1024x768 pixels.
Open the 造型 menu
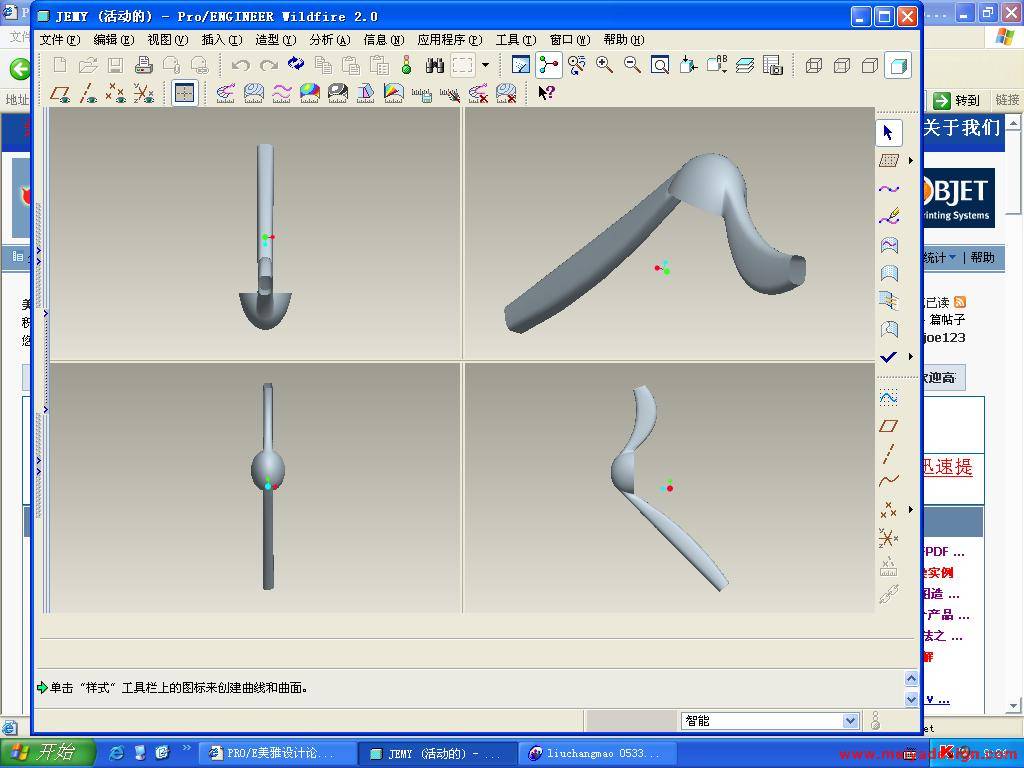[x=275, y=40]
